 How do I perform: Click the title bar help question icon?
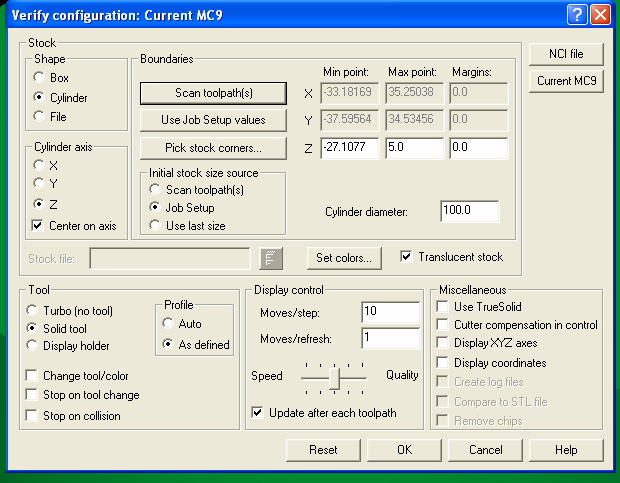click(577, 15)
